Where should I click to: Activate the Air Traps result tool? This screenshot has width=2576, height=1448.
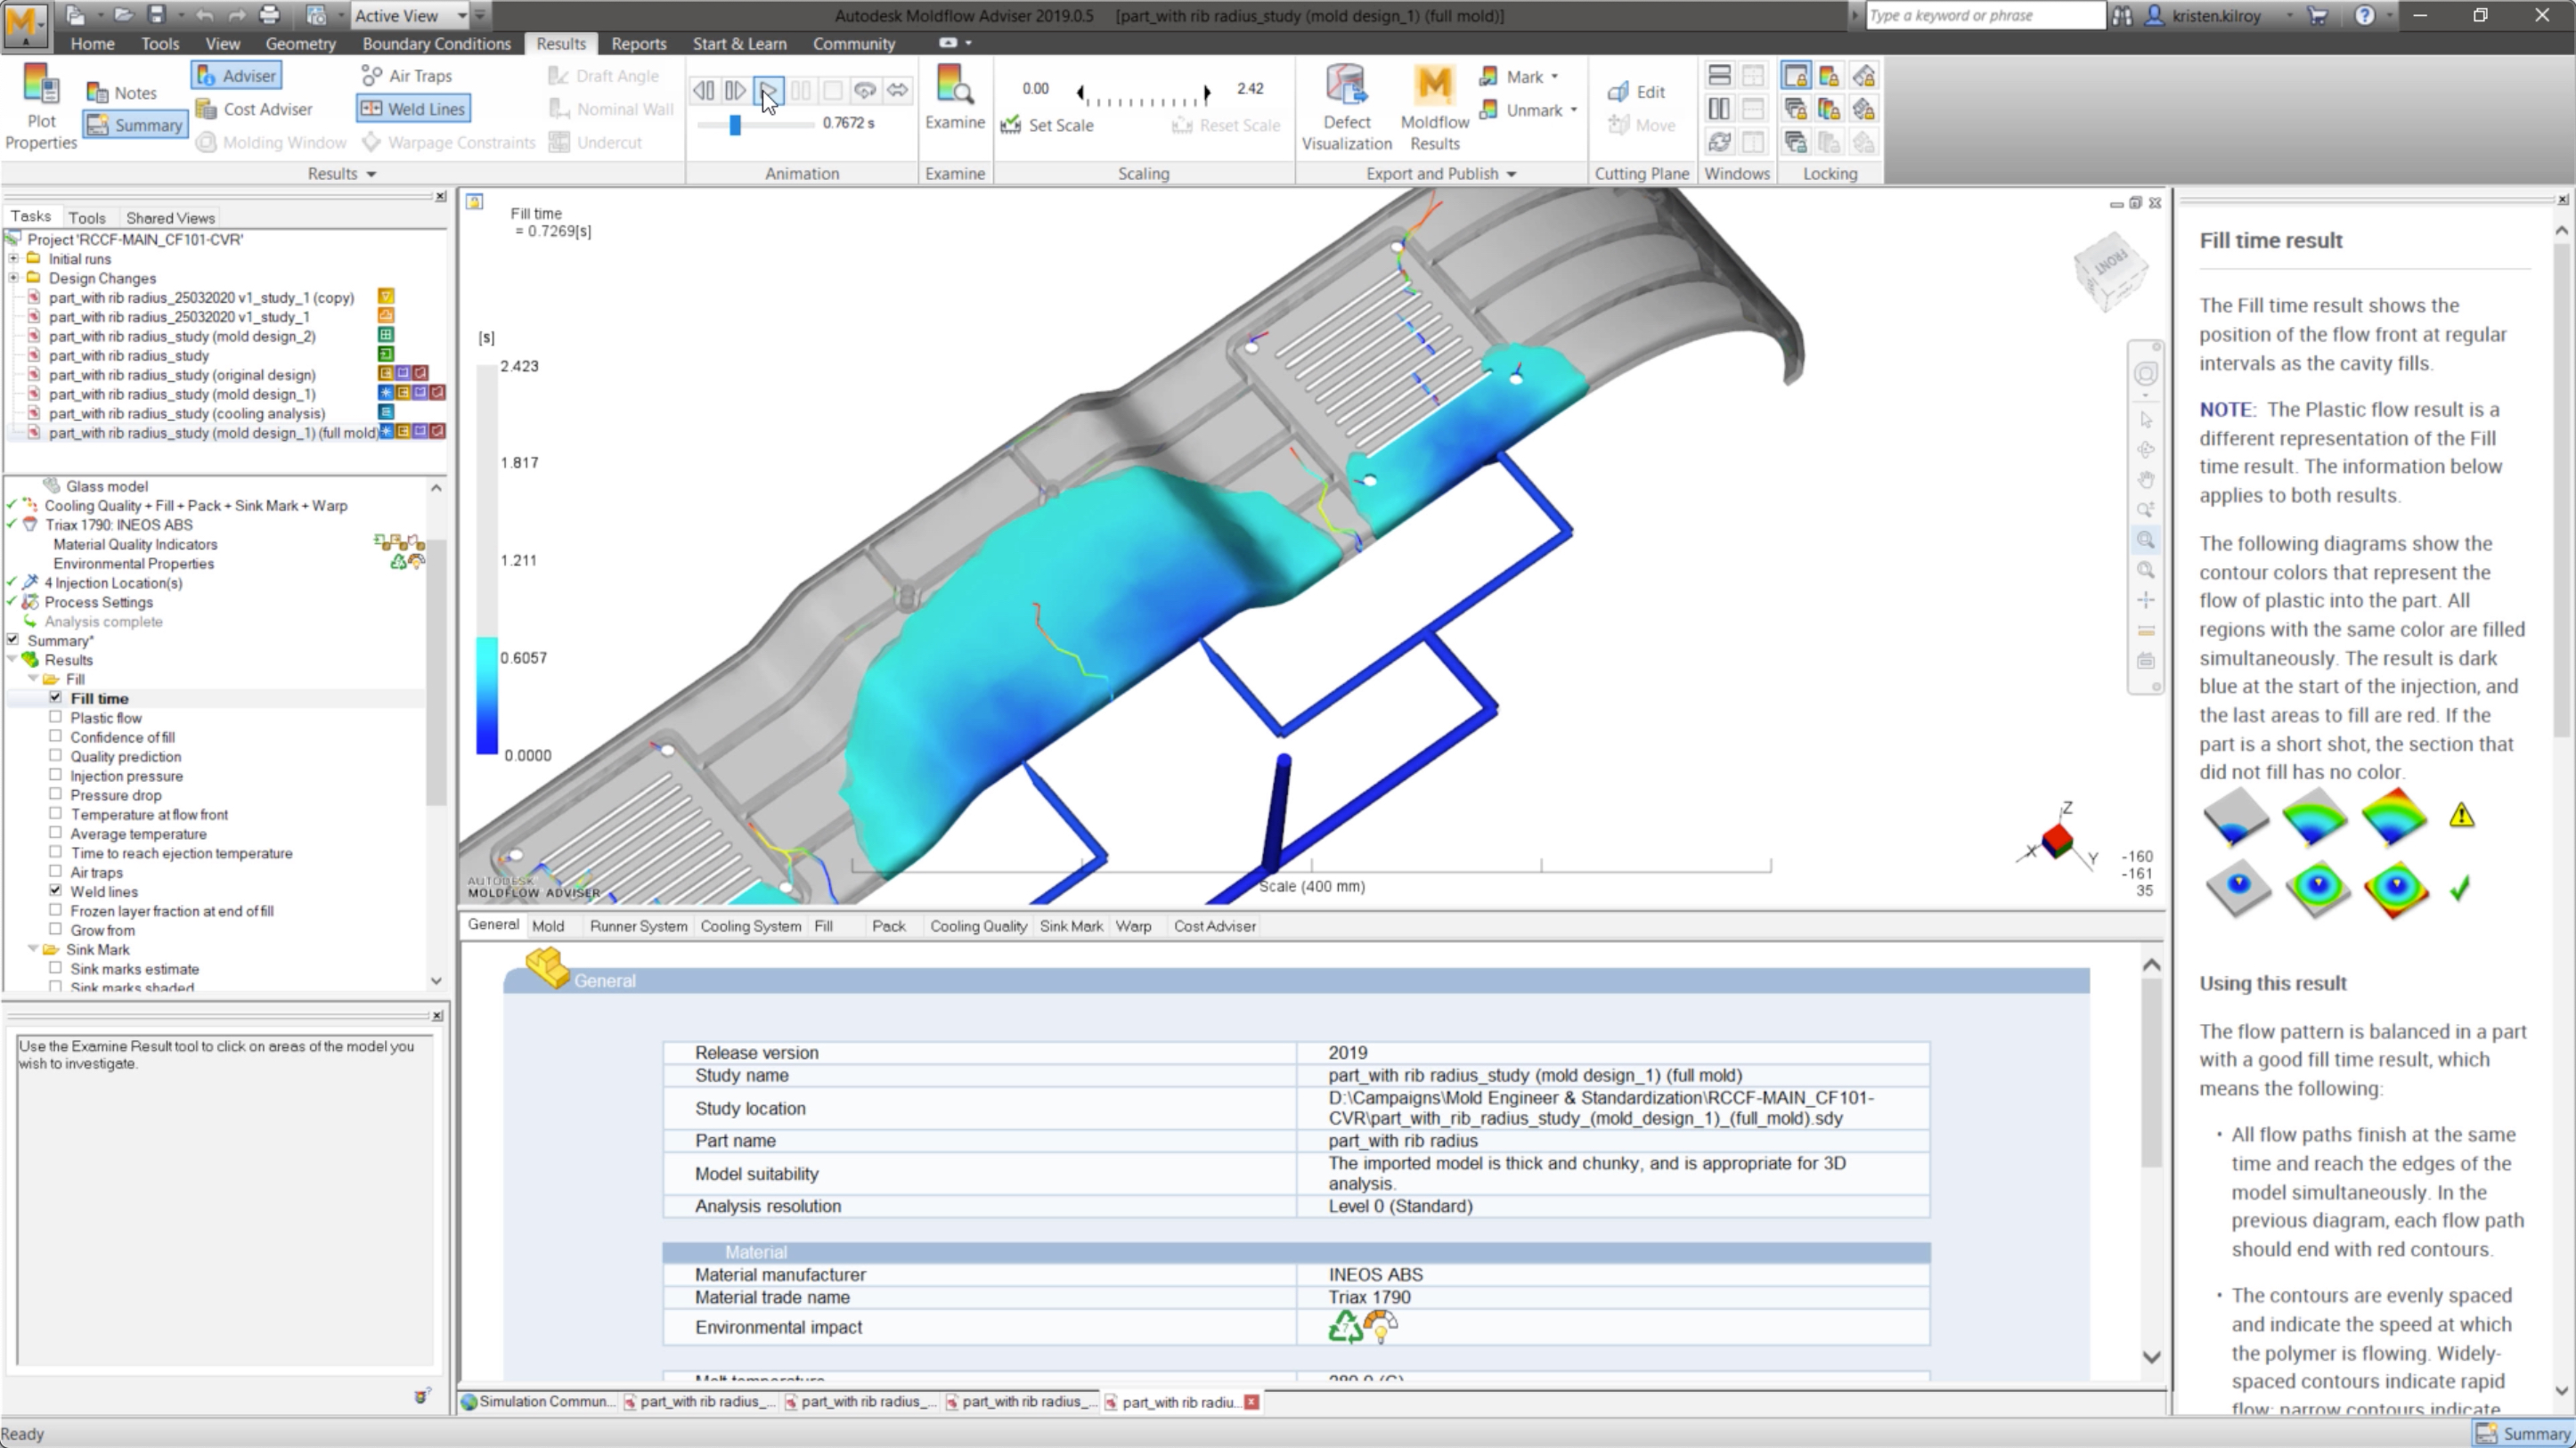coord(406,75)
